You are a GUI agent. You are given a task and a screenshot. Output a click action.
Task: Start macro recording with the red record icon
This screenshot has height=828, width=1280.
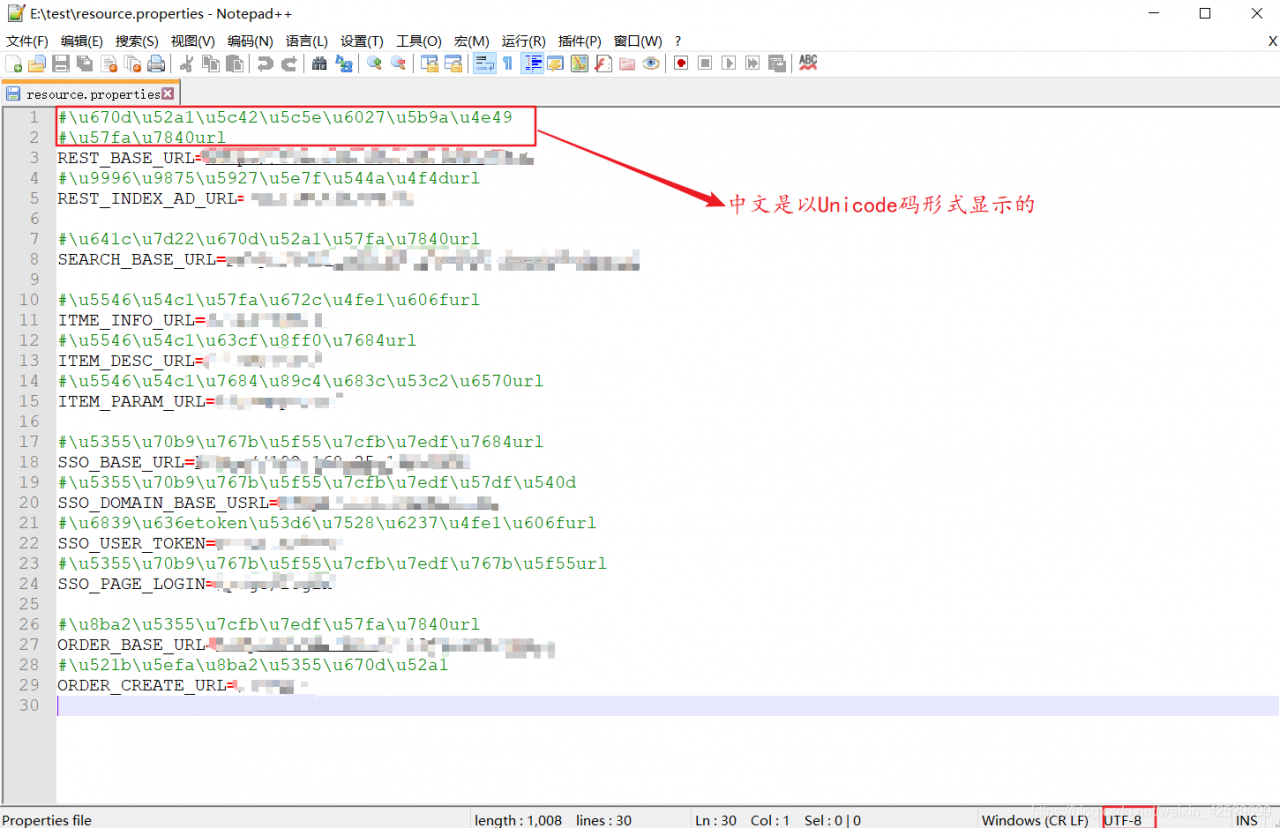tap(680, 64)
